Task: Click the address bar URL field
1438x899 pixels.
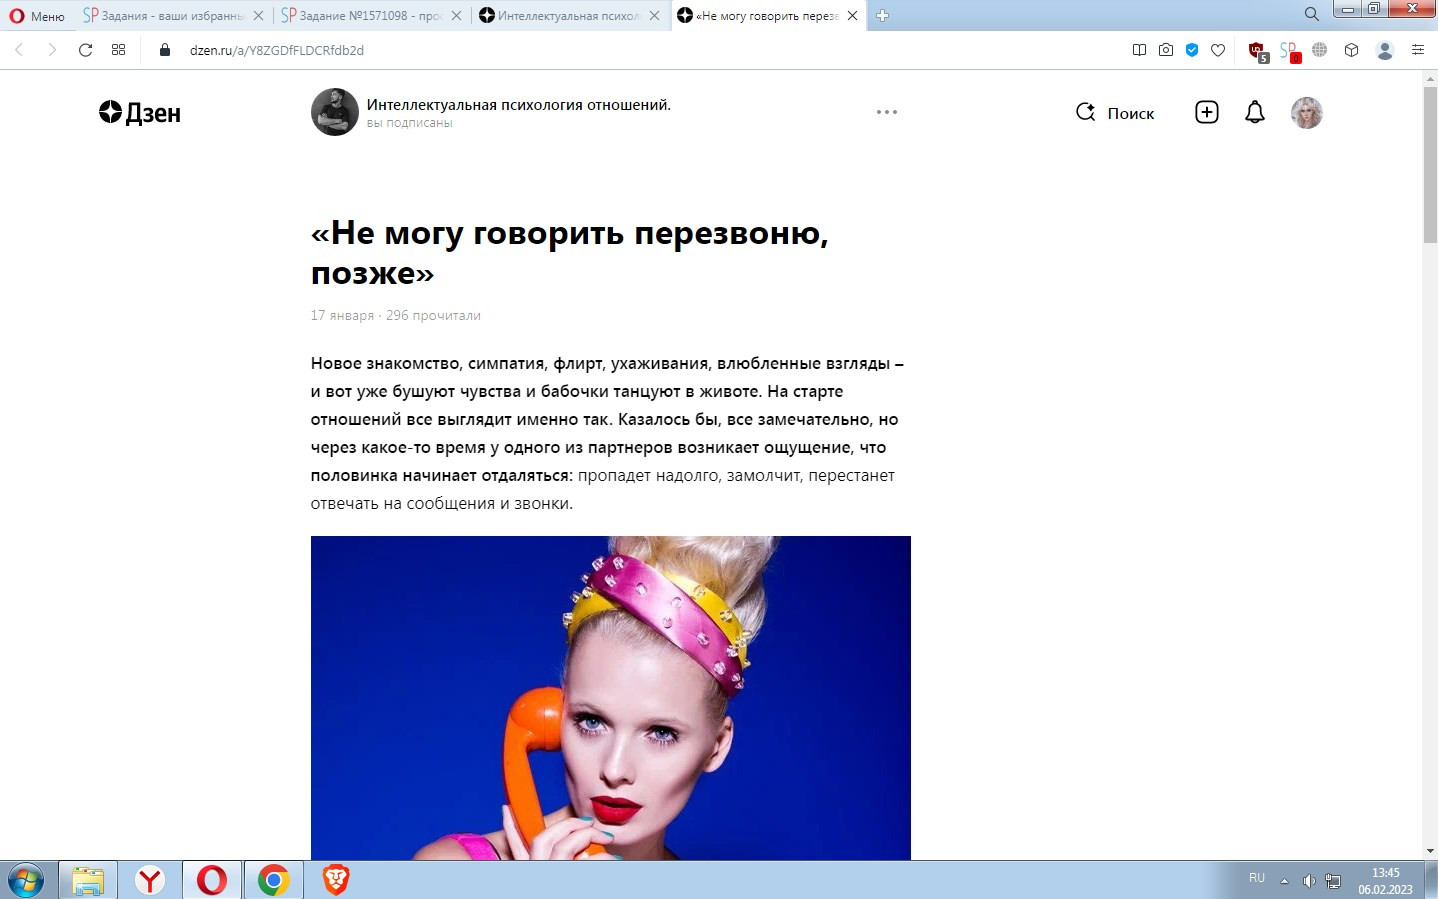Action: point(640,50)
